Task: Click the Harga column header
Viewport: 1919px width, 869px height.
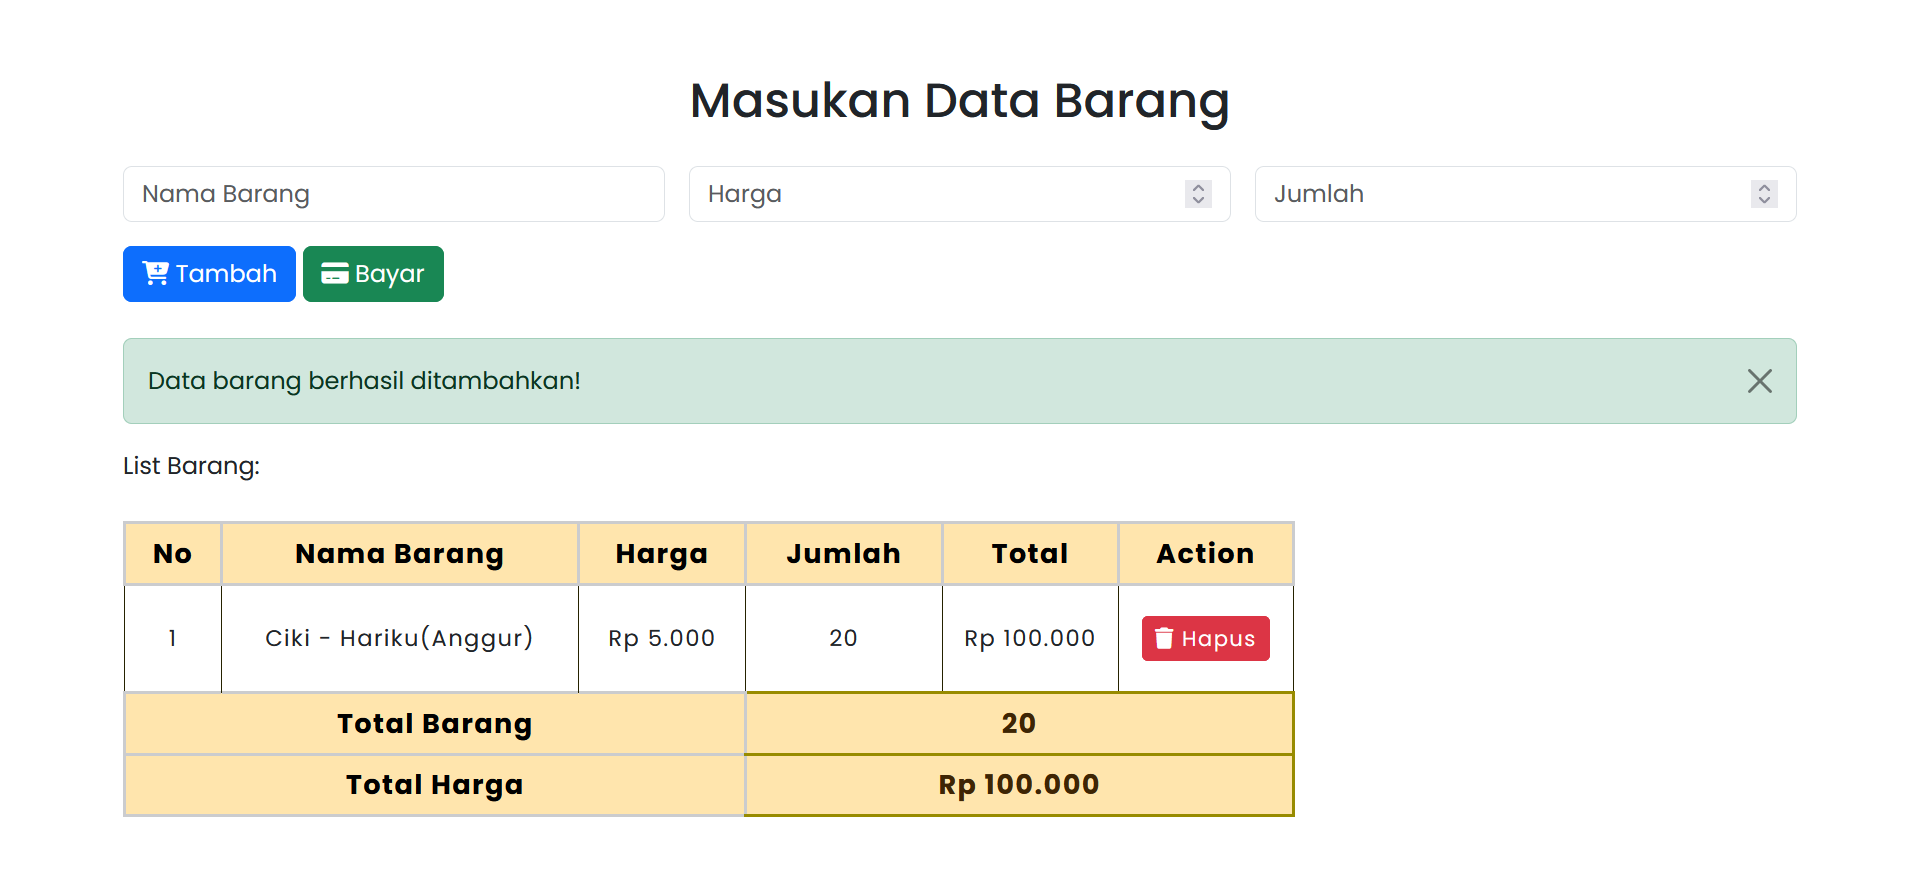Action: tap(661, 554)
